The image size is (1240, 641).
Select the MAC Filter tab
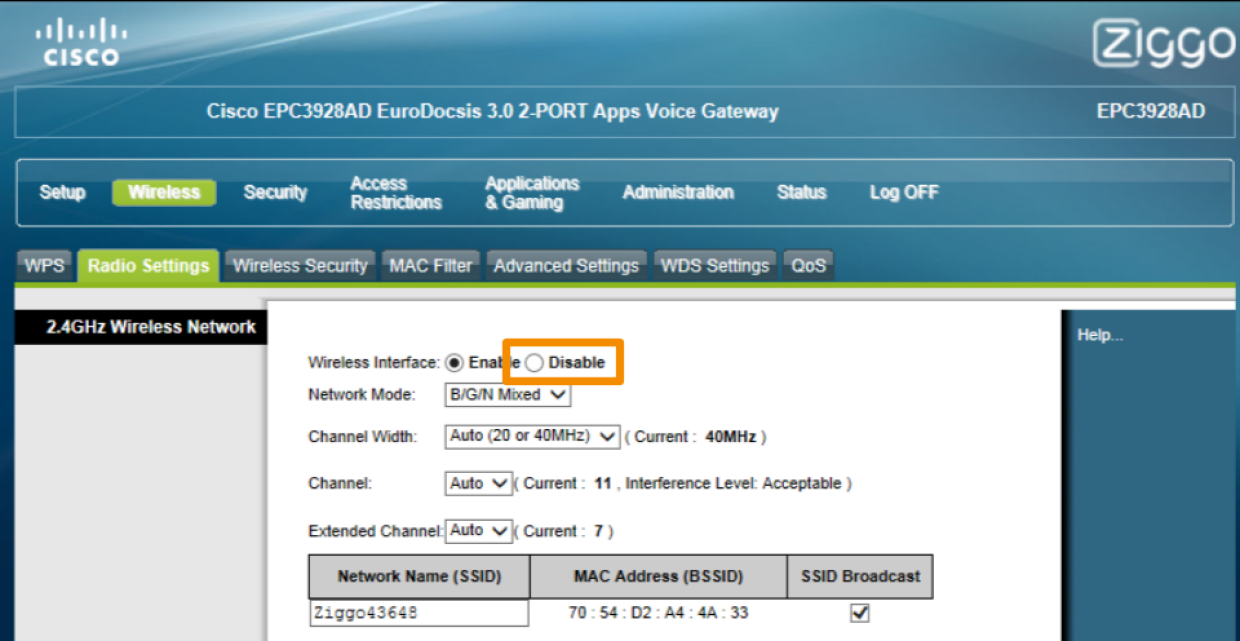click(430, 266)
